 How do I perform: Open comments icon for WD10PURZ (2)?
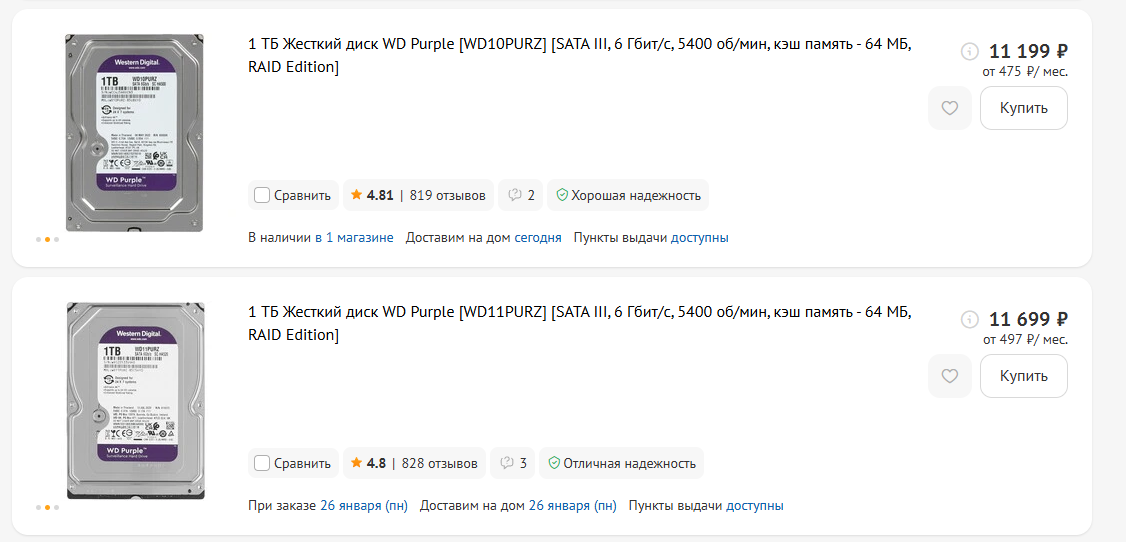tap(521, 195)
